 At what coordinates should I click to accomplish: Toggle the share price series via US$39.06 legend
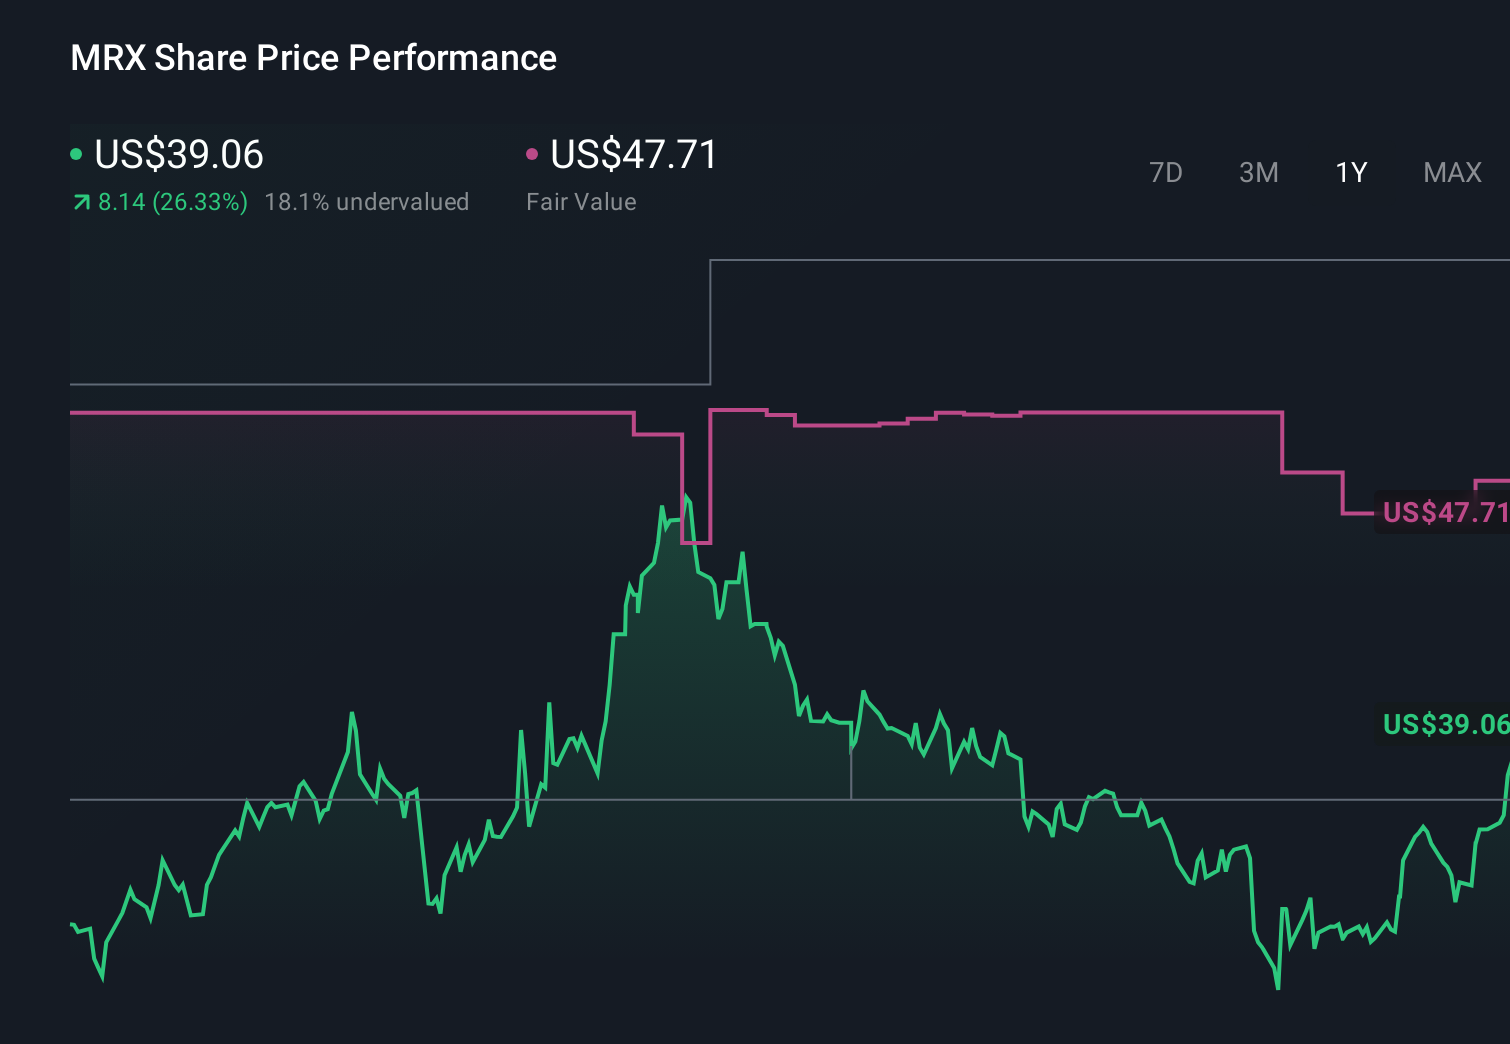click(178, 155)
